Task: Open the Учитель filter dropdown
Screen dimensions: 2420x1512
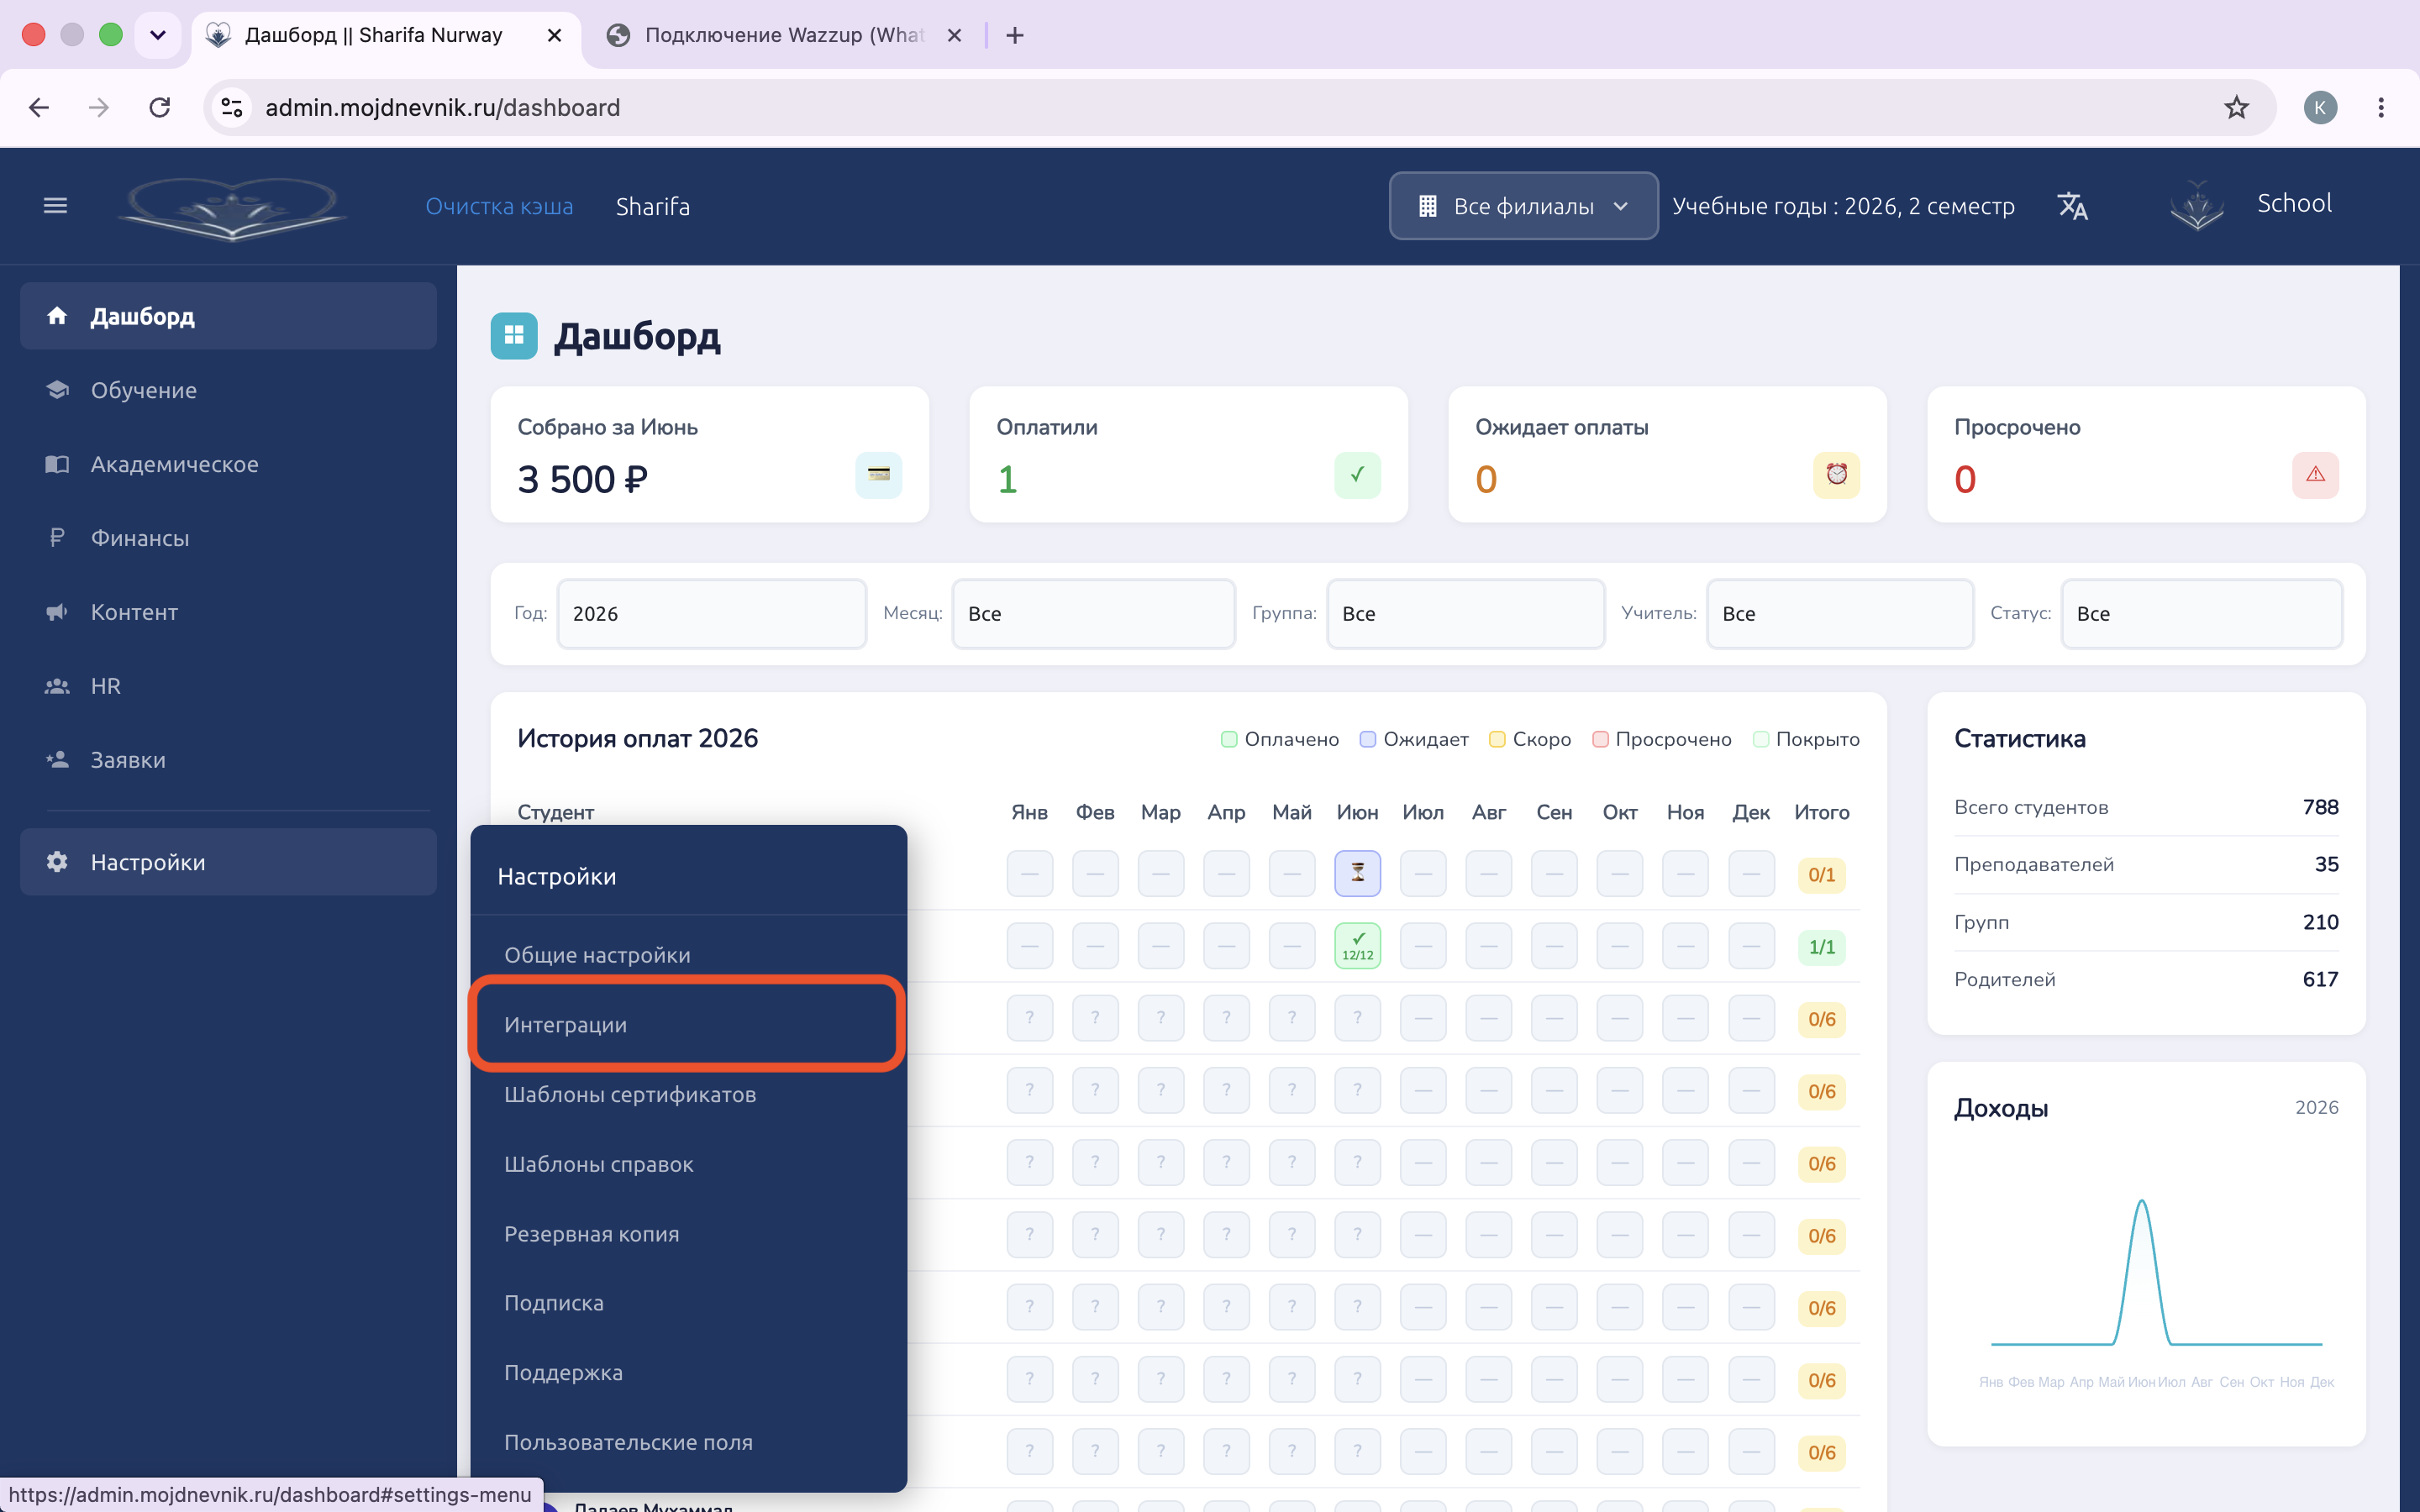Action: [1840, 613]
